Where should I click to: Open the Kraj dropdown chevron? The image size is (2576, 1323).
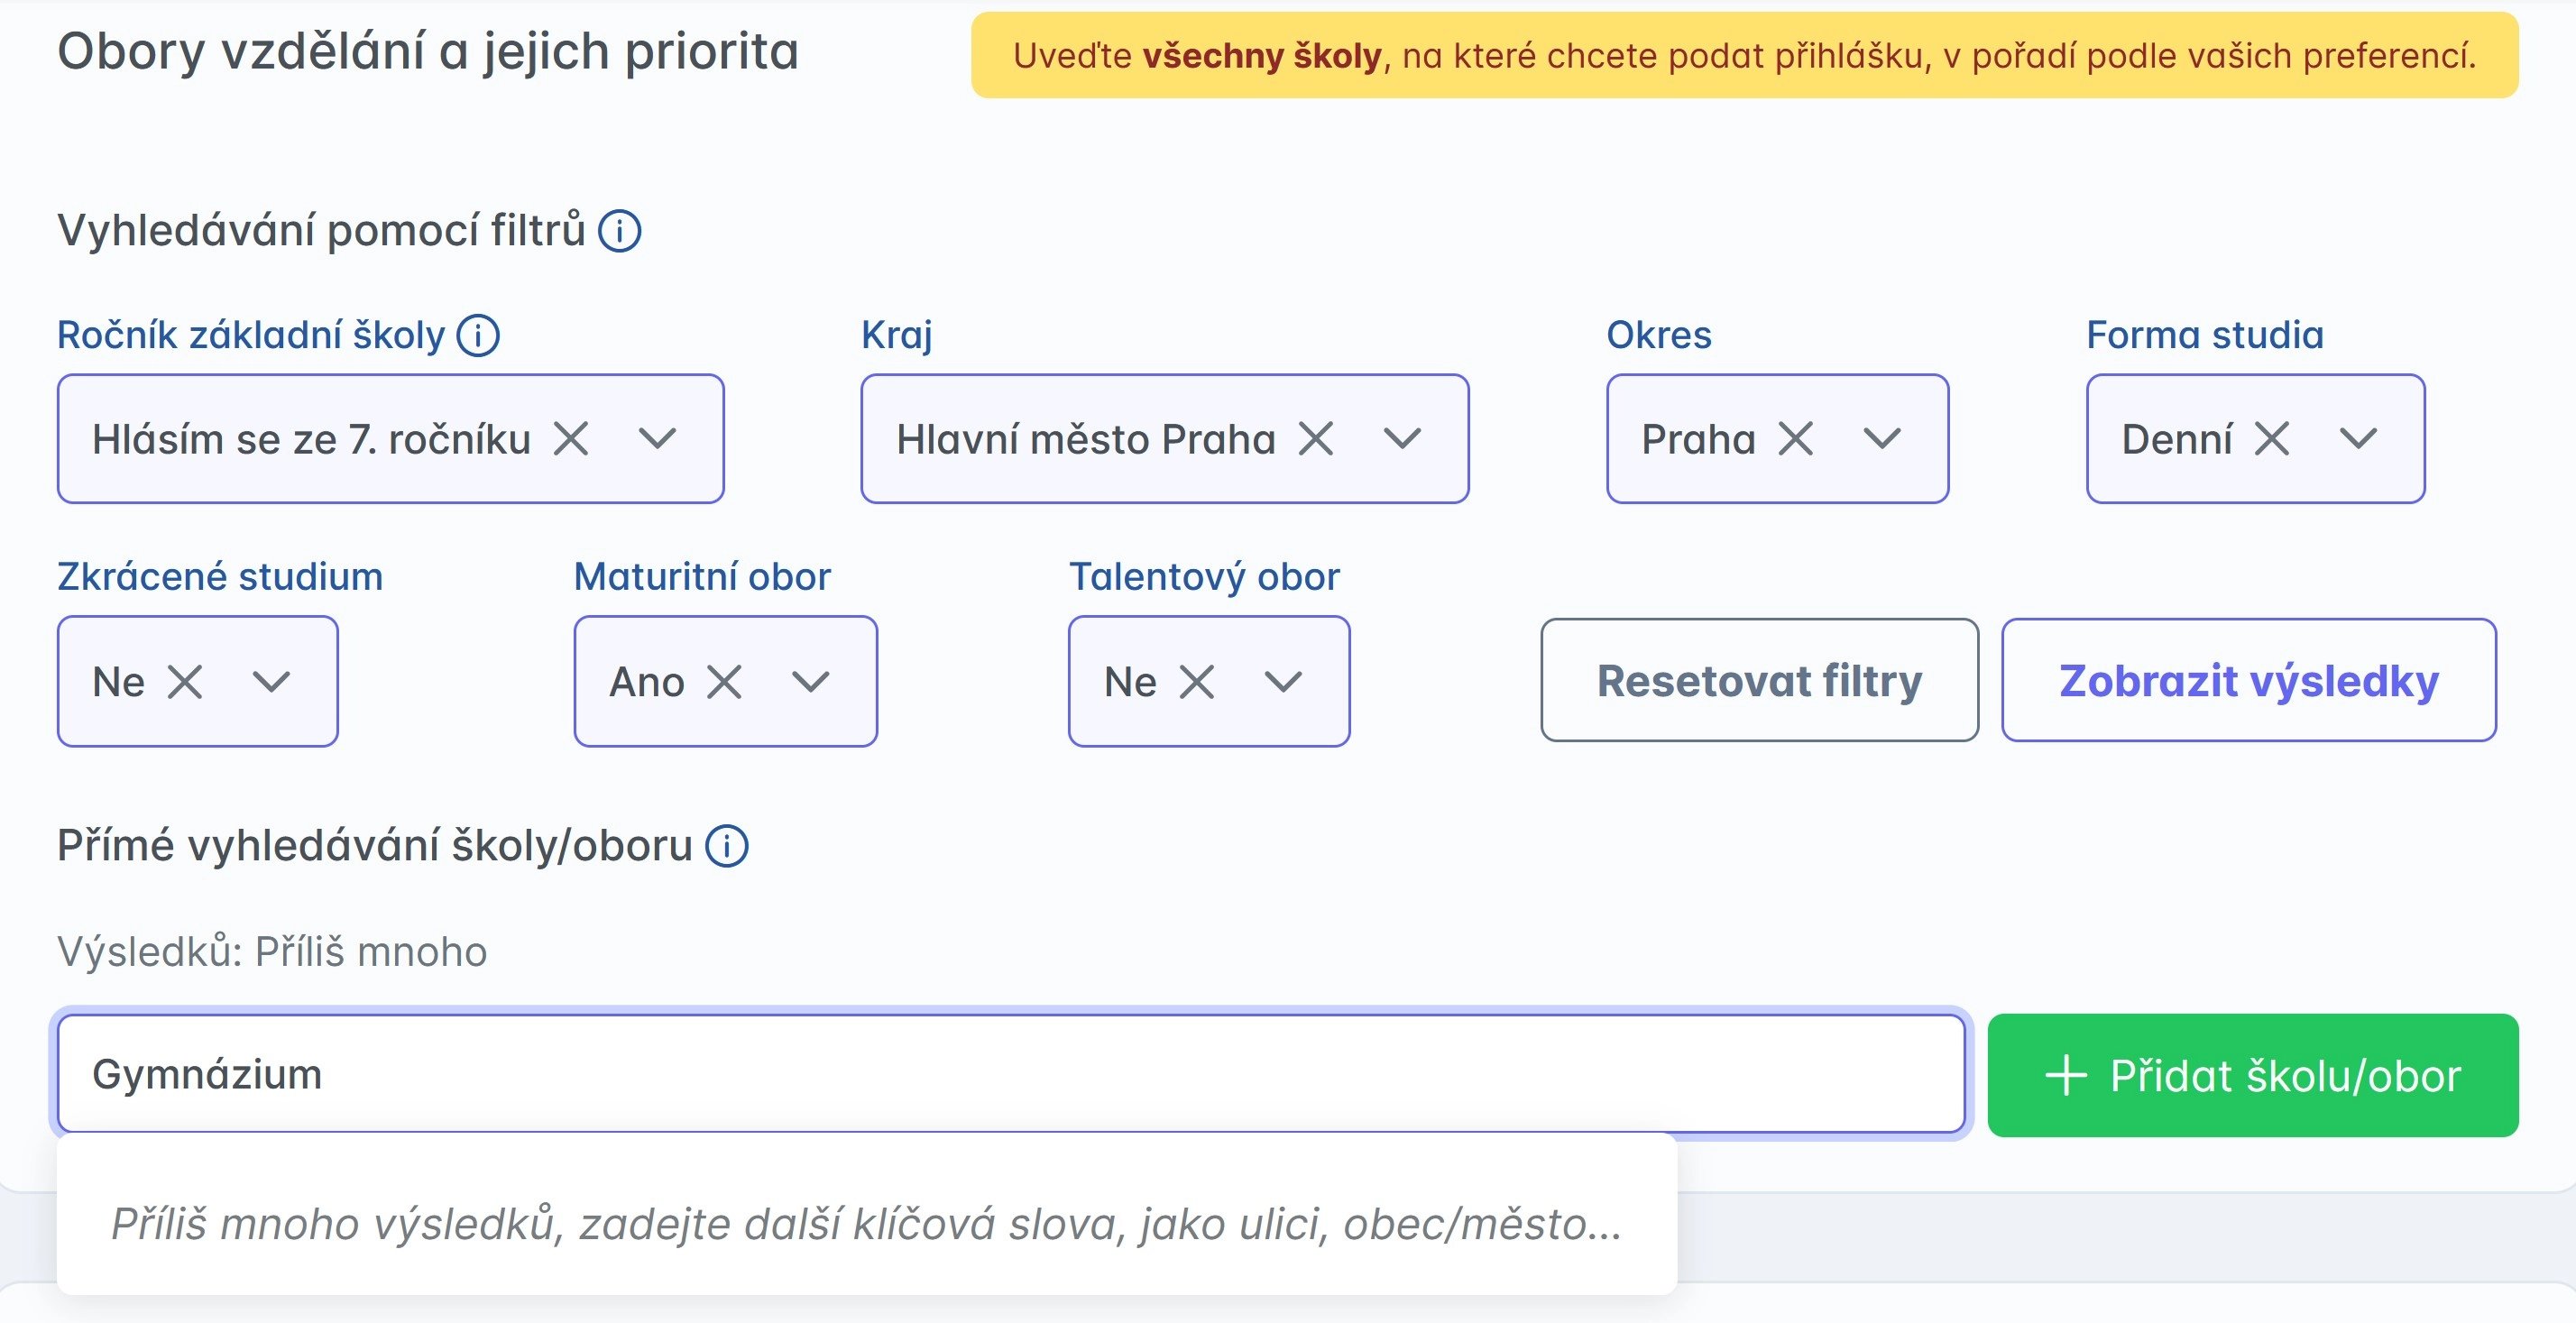point(1402,439)
